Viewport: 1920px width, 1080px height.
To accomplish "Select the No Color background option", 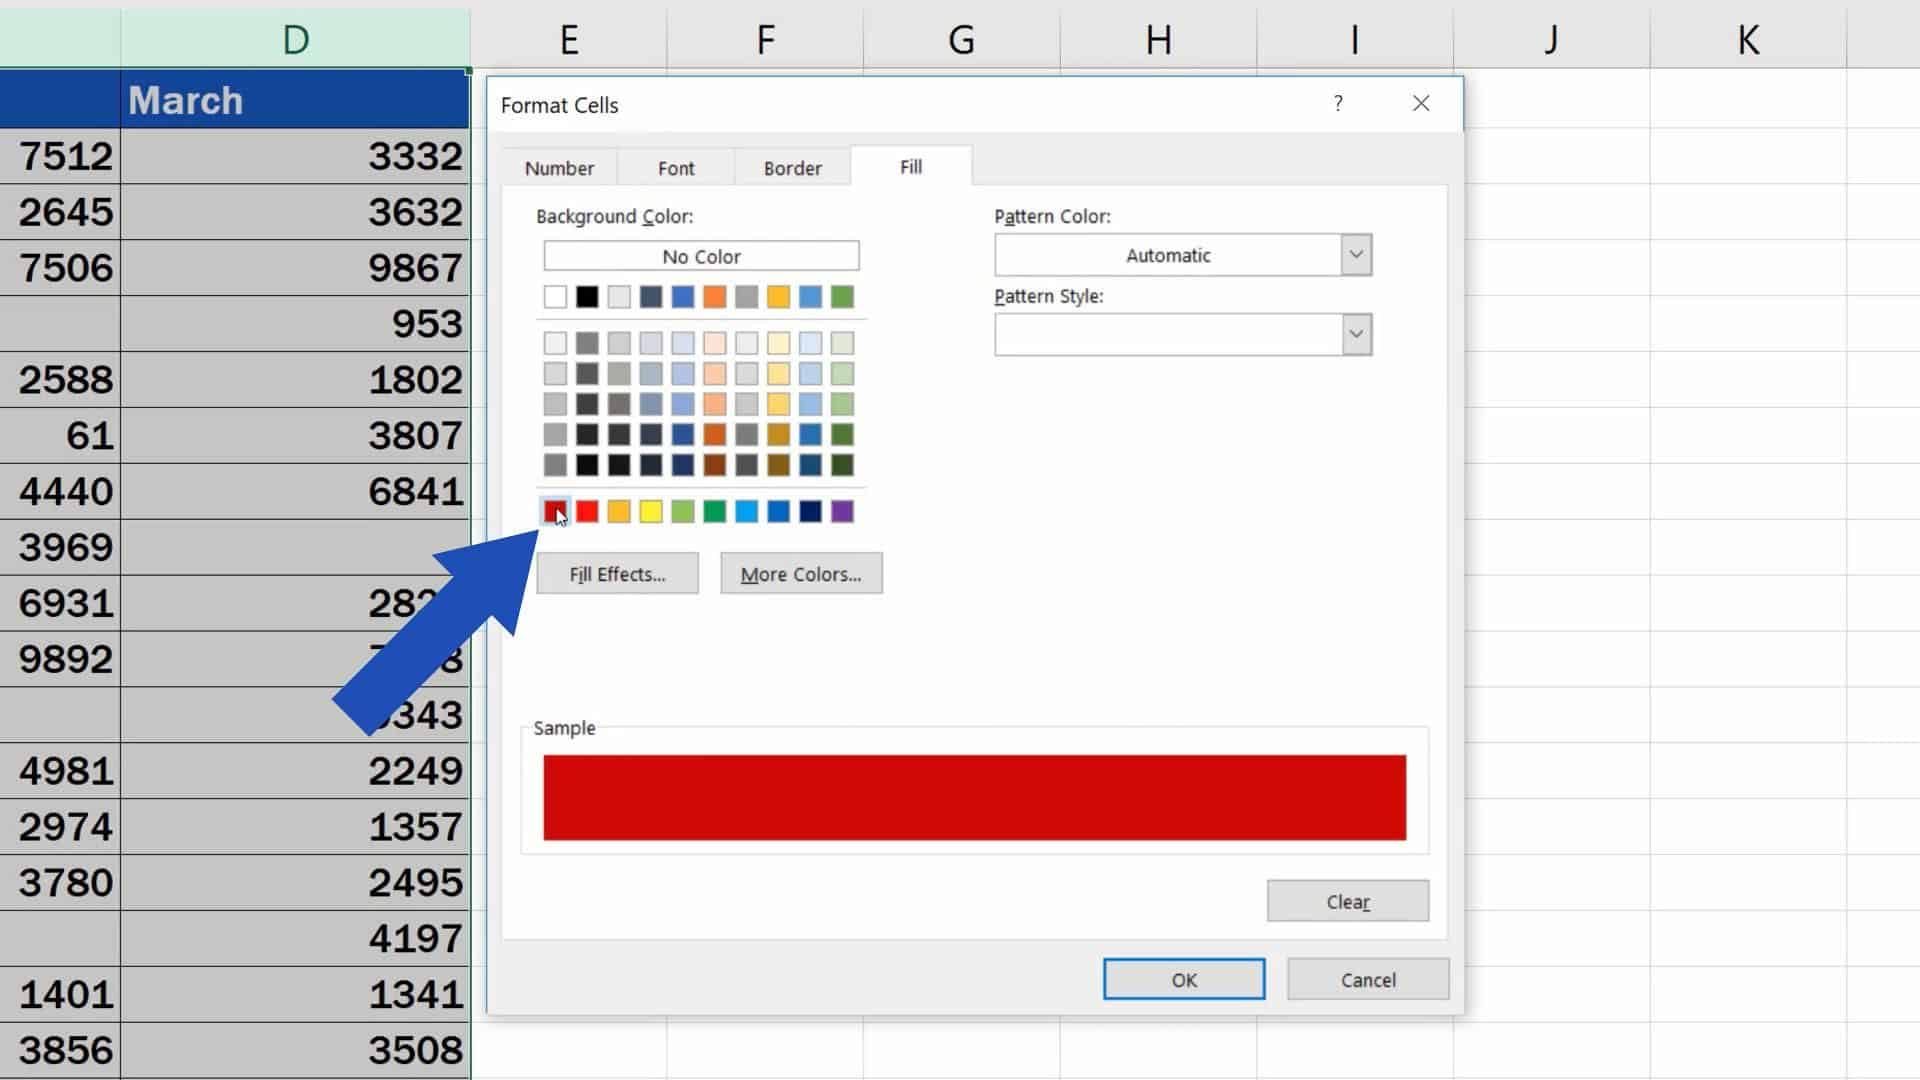I will (702, 256).
